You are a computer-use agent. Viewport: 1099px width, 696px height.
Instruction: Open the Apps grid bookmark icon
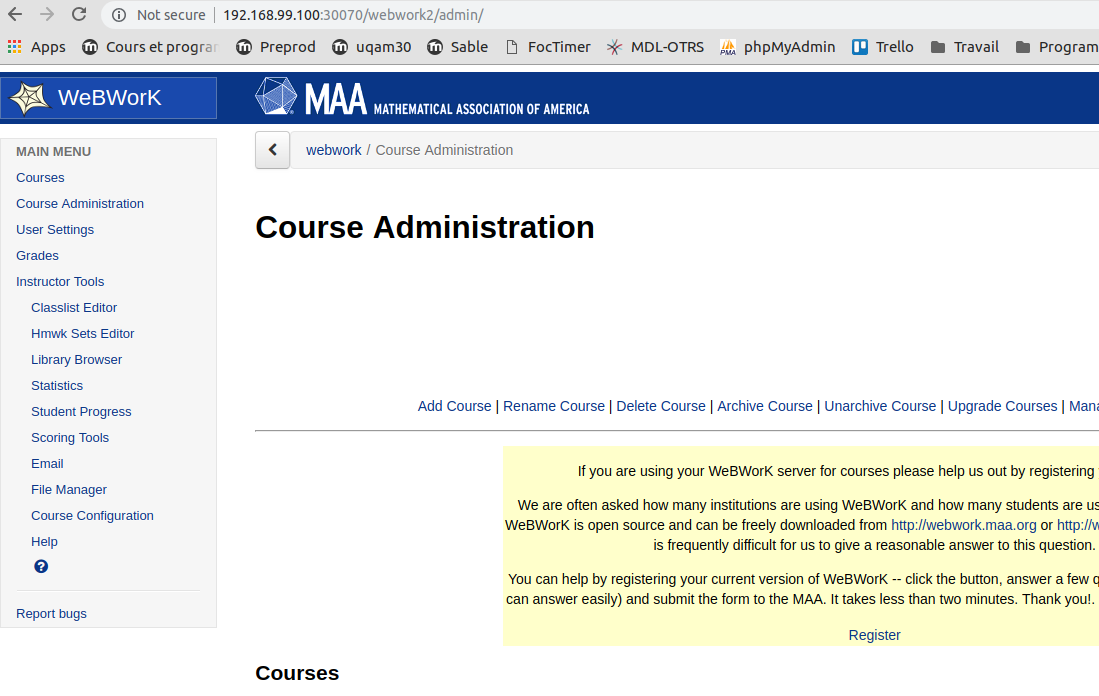point(14,47)
